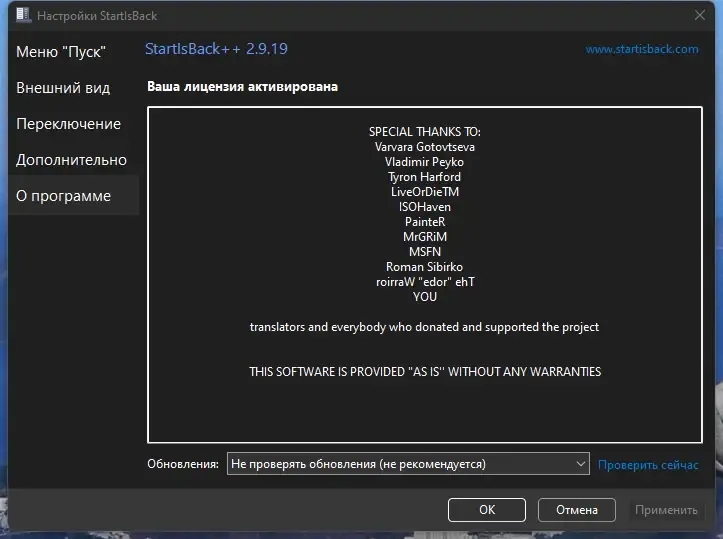Image resolution: width=723 pixels, height=539 pixels.
Task: Click the ISOHaven credit line
Action: click(x=425, y=207)
